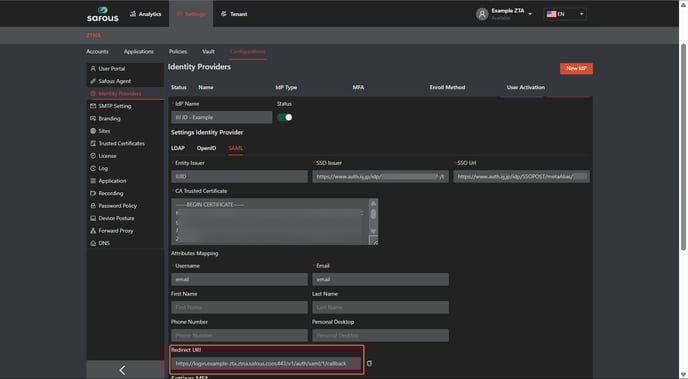This screenshot has height=379, width=688.
Task: Click the Last Name input field
Action: [x=380, y=307]
